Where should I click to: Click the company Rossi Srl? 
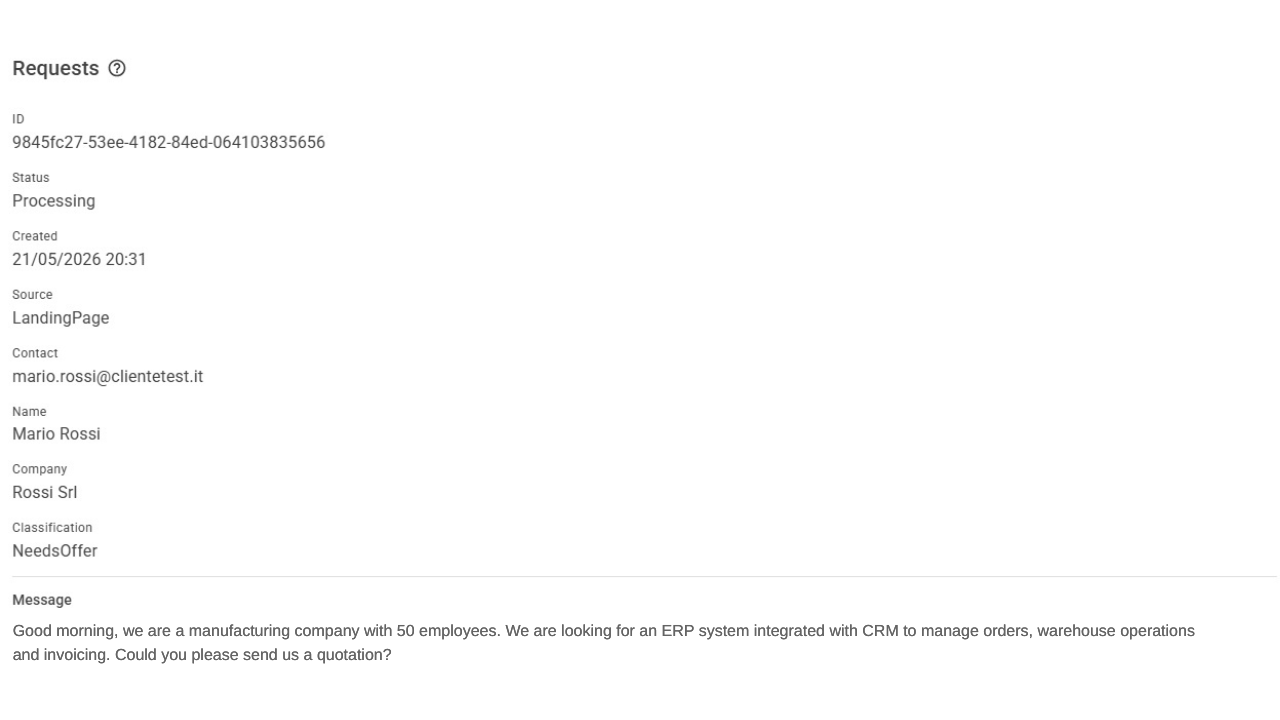coord(44,492)
